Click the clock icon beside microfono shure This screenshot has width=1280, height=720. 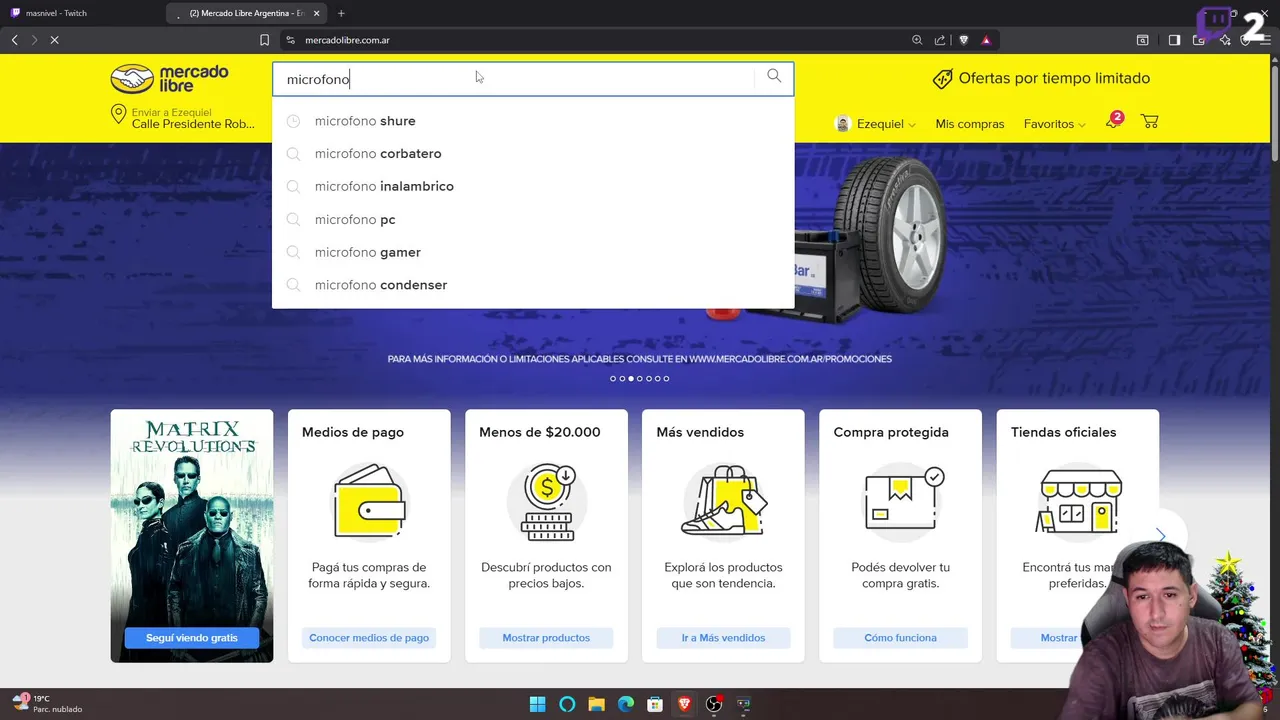pyautogui.click(x=293, y=121)
